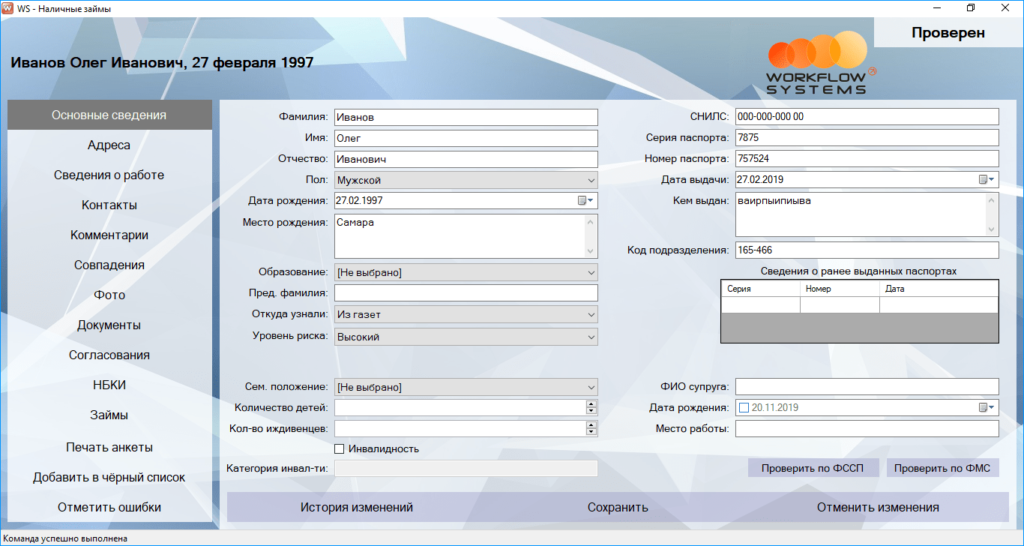The image size is (1024, 546).
Task: Enable the Инвалидность checkbox
Action: 340,449
